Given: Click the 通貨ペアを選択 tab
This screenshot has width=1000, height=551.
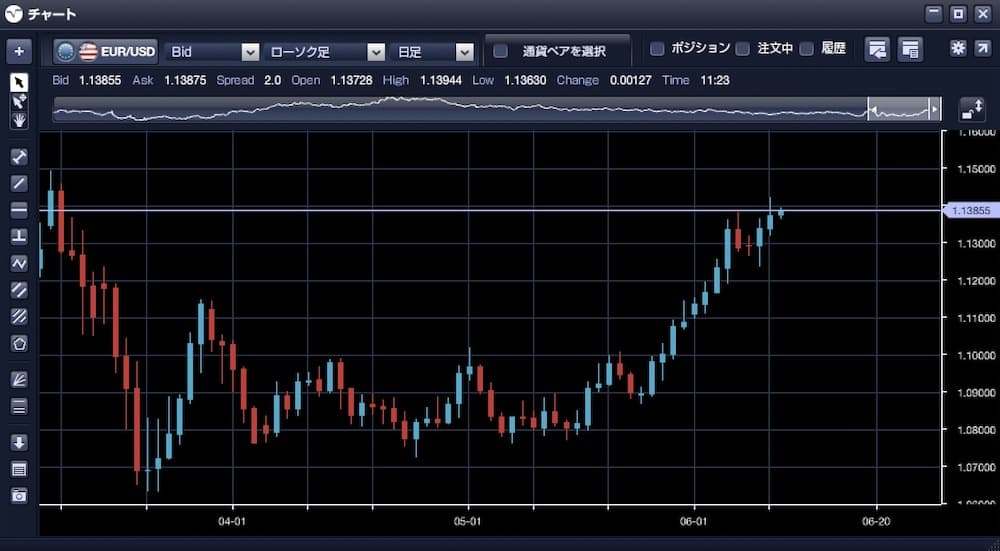Looking at the screenshot, I should coord(558,50).
